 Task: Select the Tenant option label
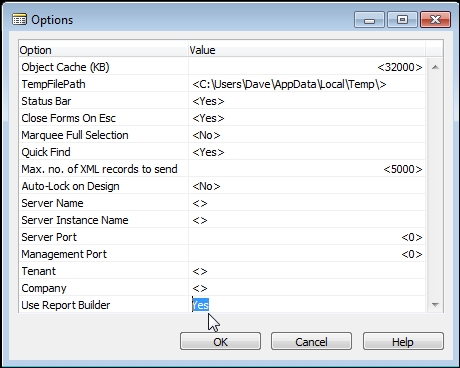pyautogui.click(x=38, y=271)
